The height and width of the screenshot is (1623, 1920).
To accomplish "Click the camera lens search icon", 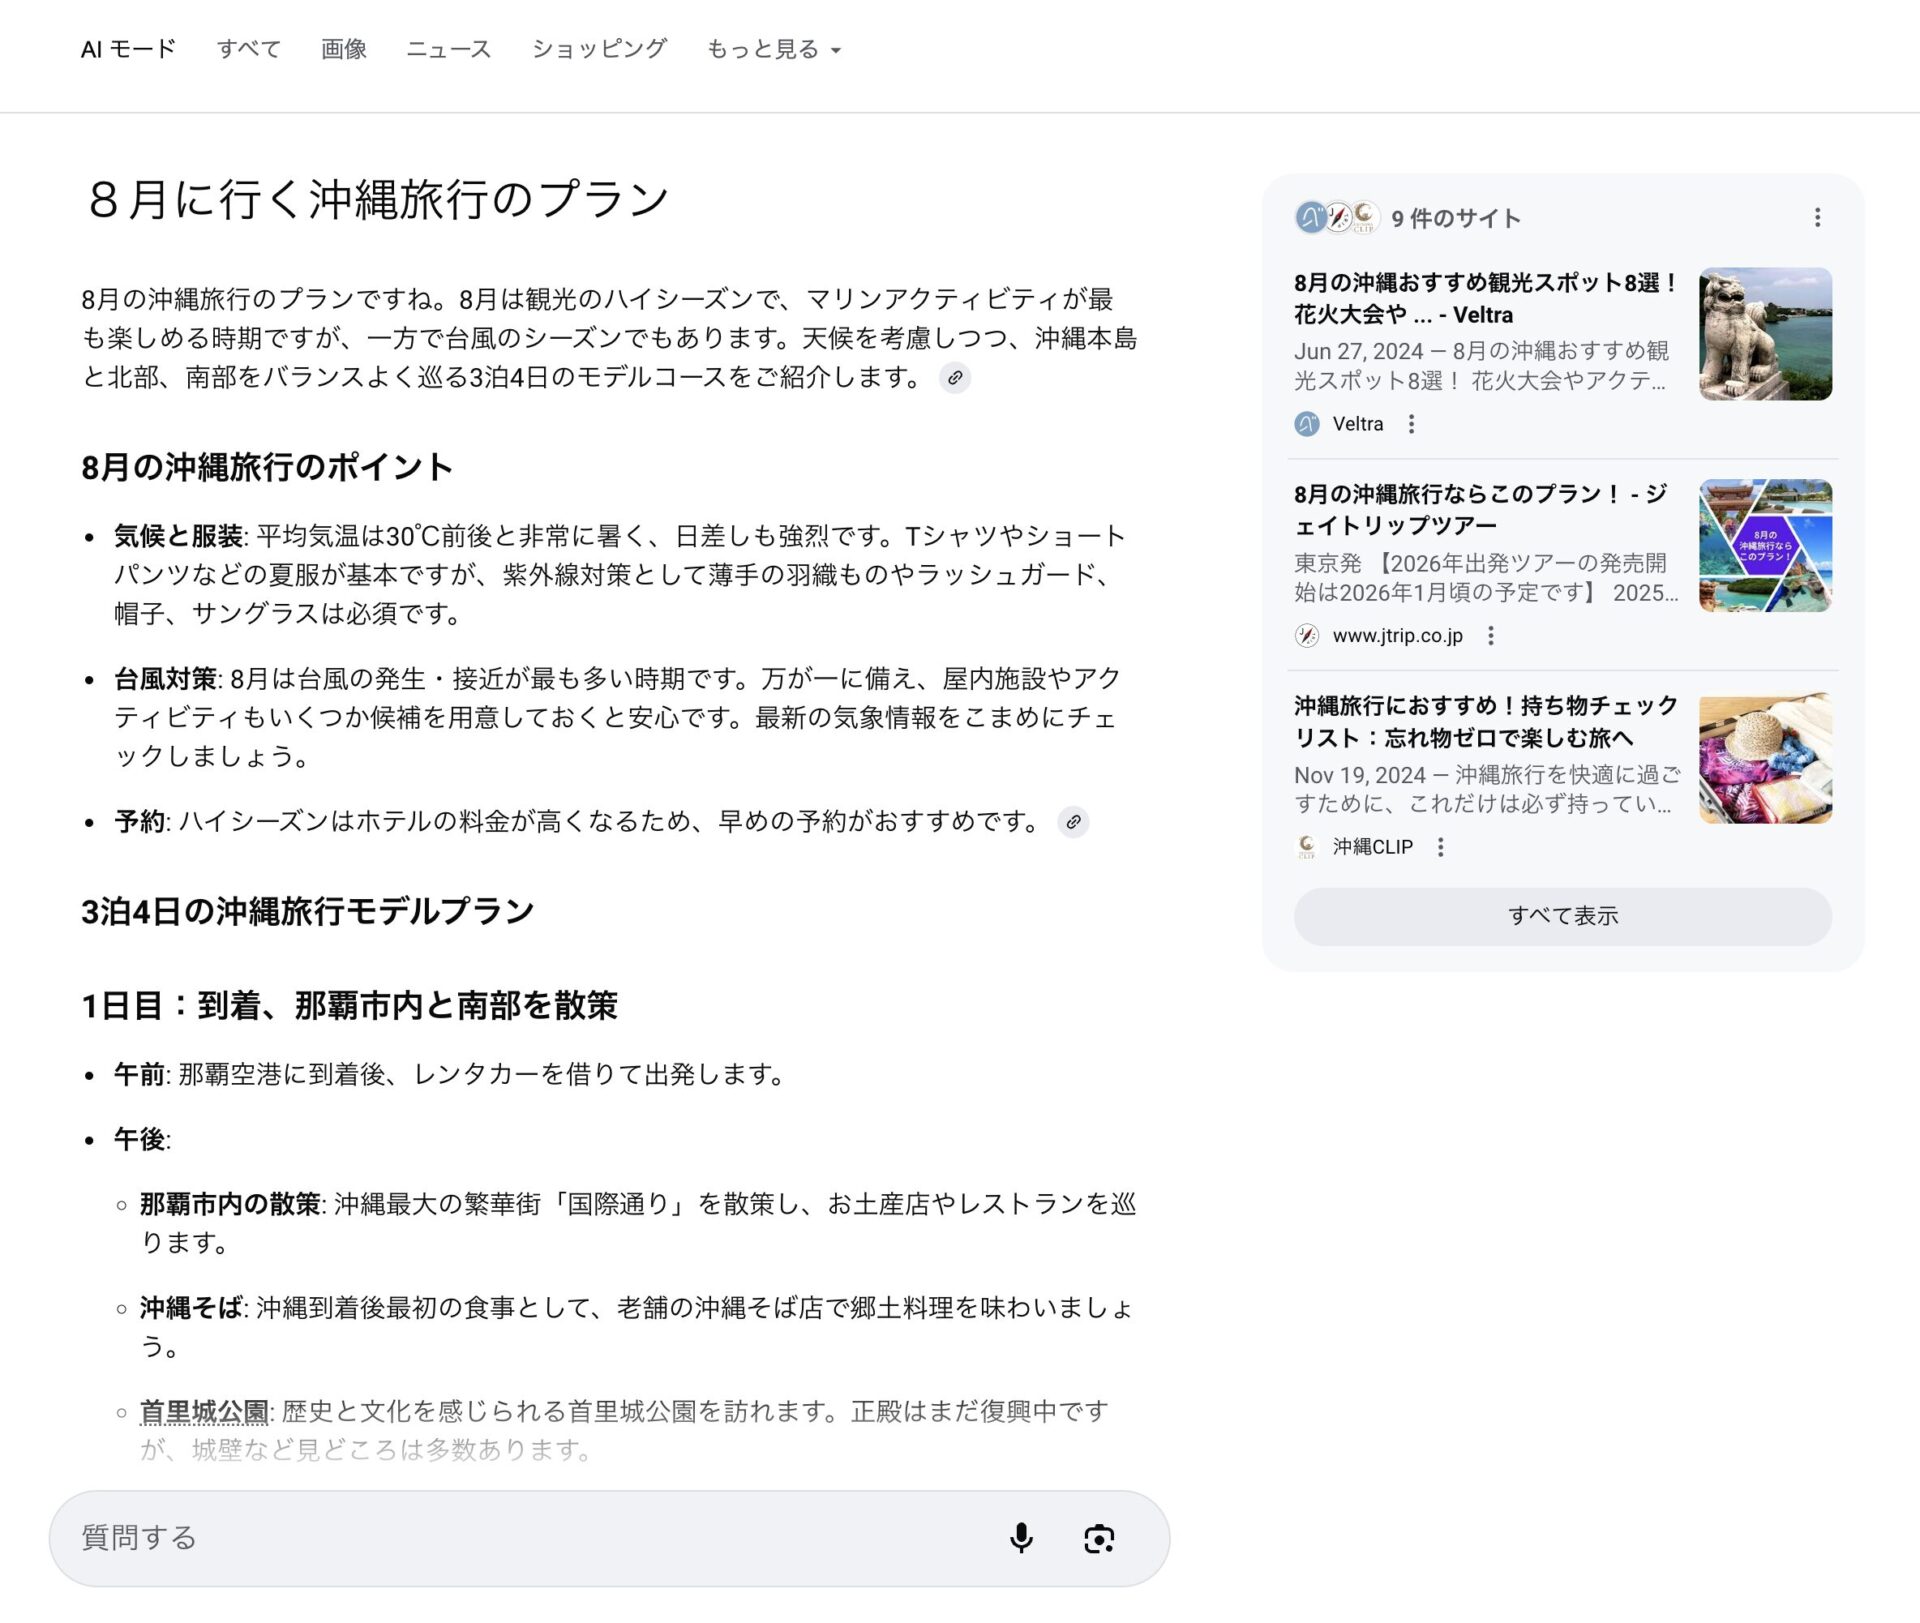I will (1099, 1538).
